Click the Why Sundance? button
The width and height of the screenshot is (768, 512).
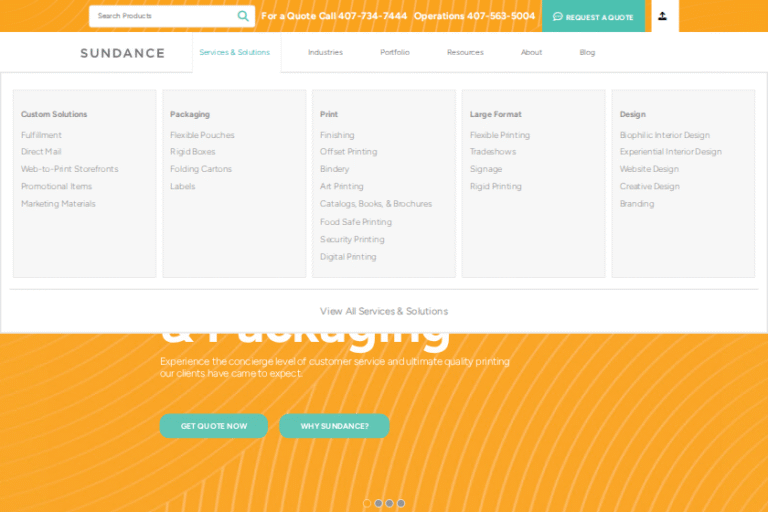[x=334, y=426]
